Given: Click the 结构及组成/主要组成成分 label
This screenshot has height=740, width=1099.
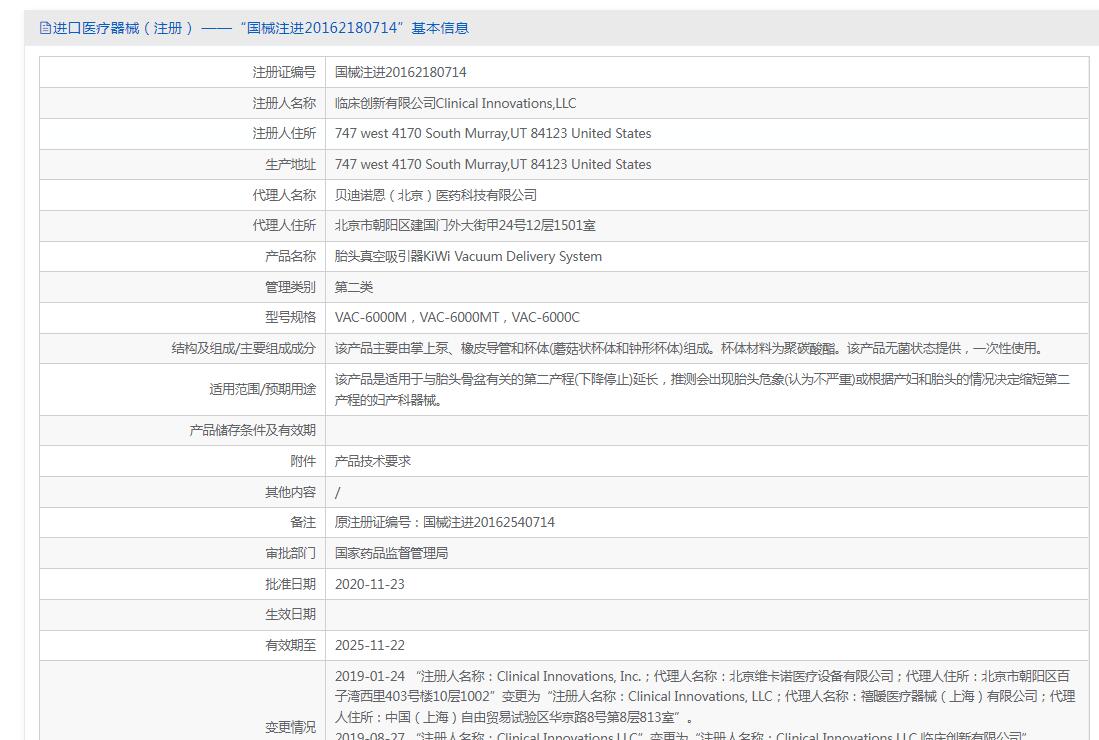Looking at the screenshot, I should pyautogui.click(x=243, y=348).
